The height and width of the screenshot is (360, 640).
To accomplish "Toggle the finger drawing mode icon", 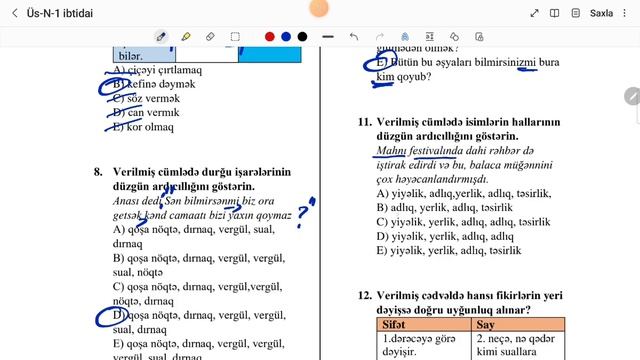I will 404,37.
